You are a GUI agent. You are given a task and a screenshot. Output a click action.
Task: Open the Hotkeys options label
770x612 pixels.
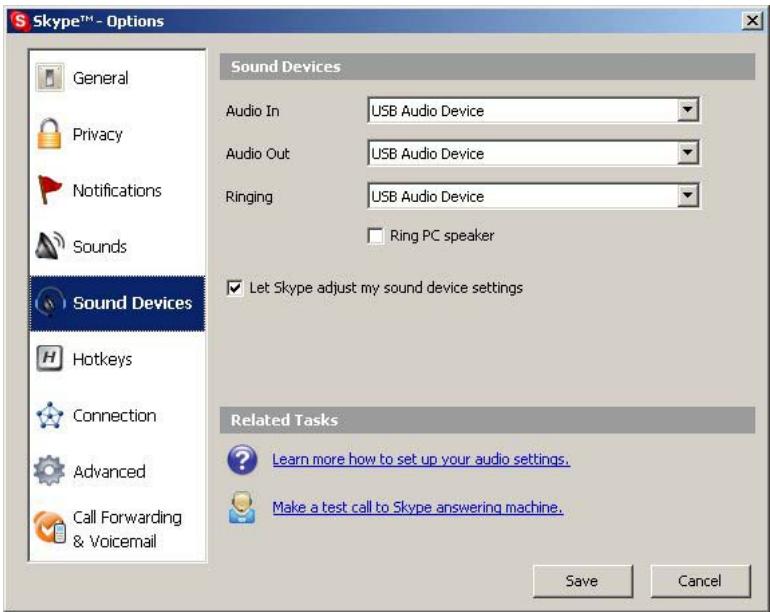pyautogui.click(x=102, y=360)
